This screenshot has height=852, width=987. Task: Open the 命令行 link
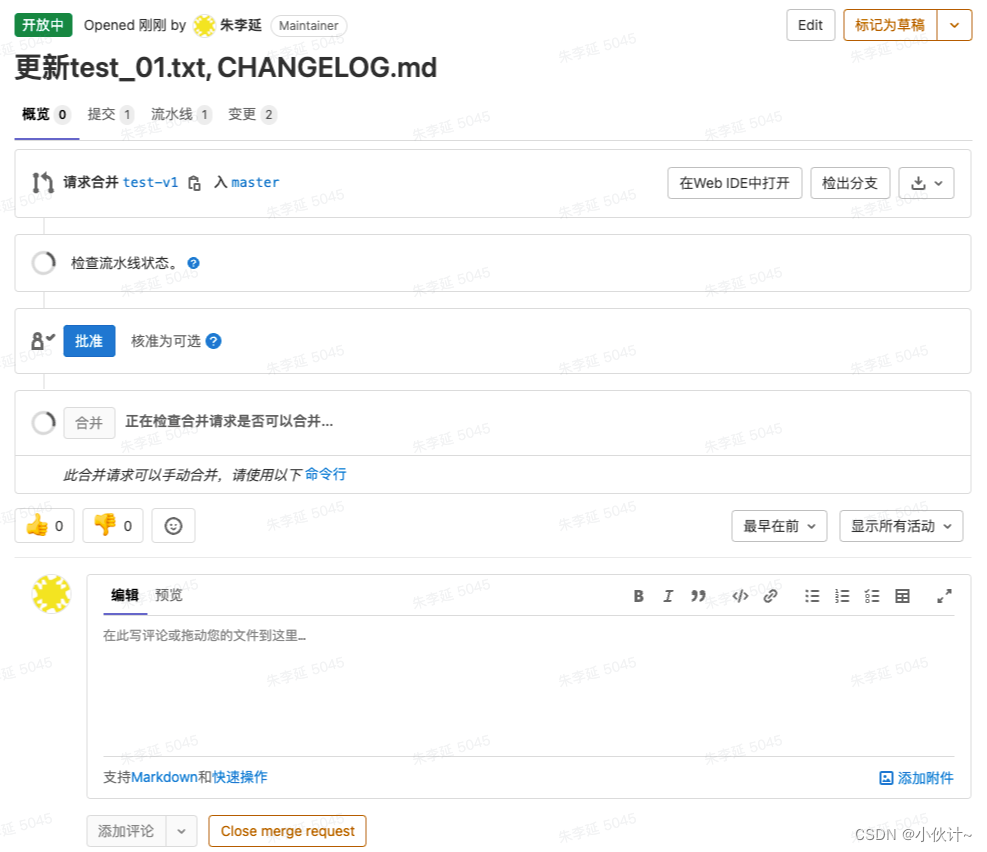(325, 473)
